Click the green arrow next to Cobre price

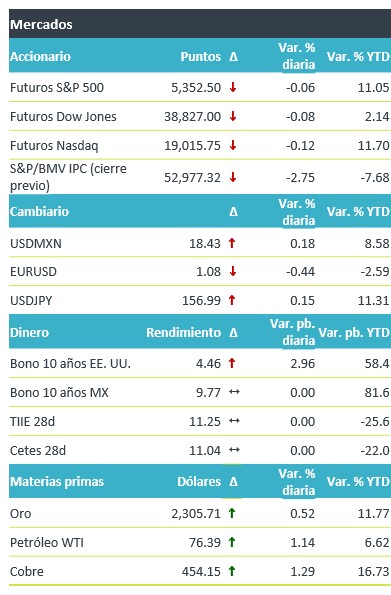pos(232,571)
